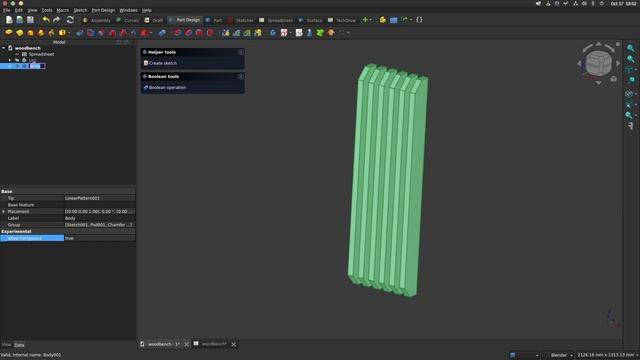
Task: Click Fit Selection zoom icon on the right
Action: point(631,59)
